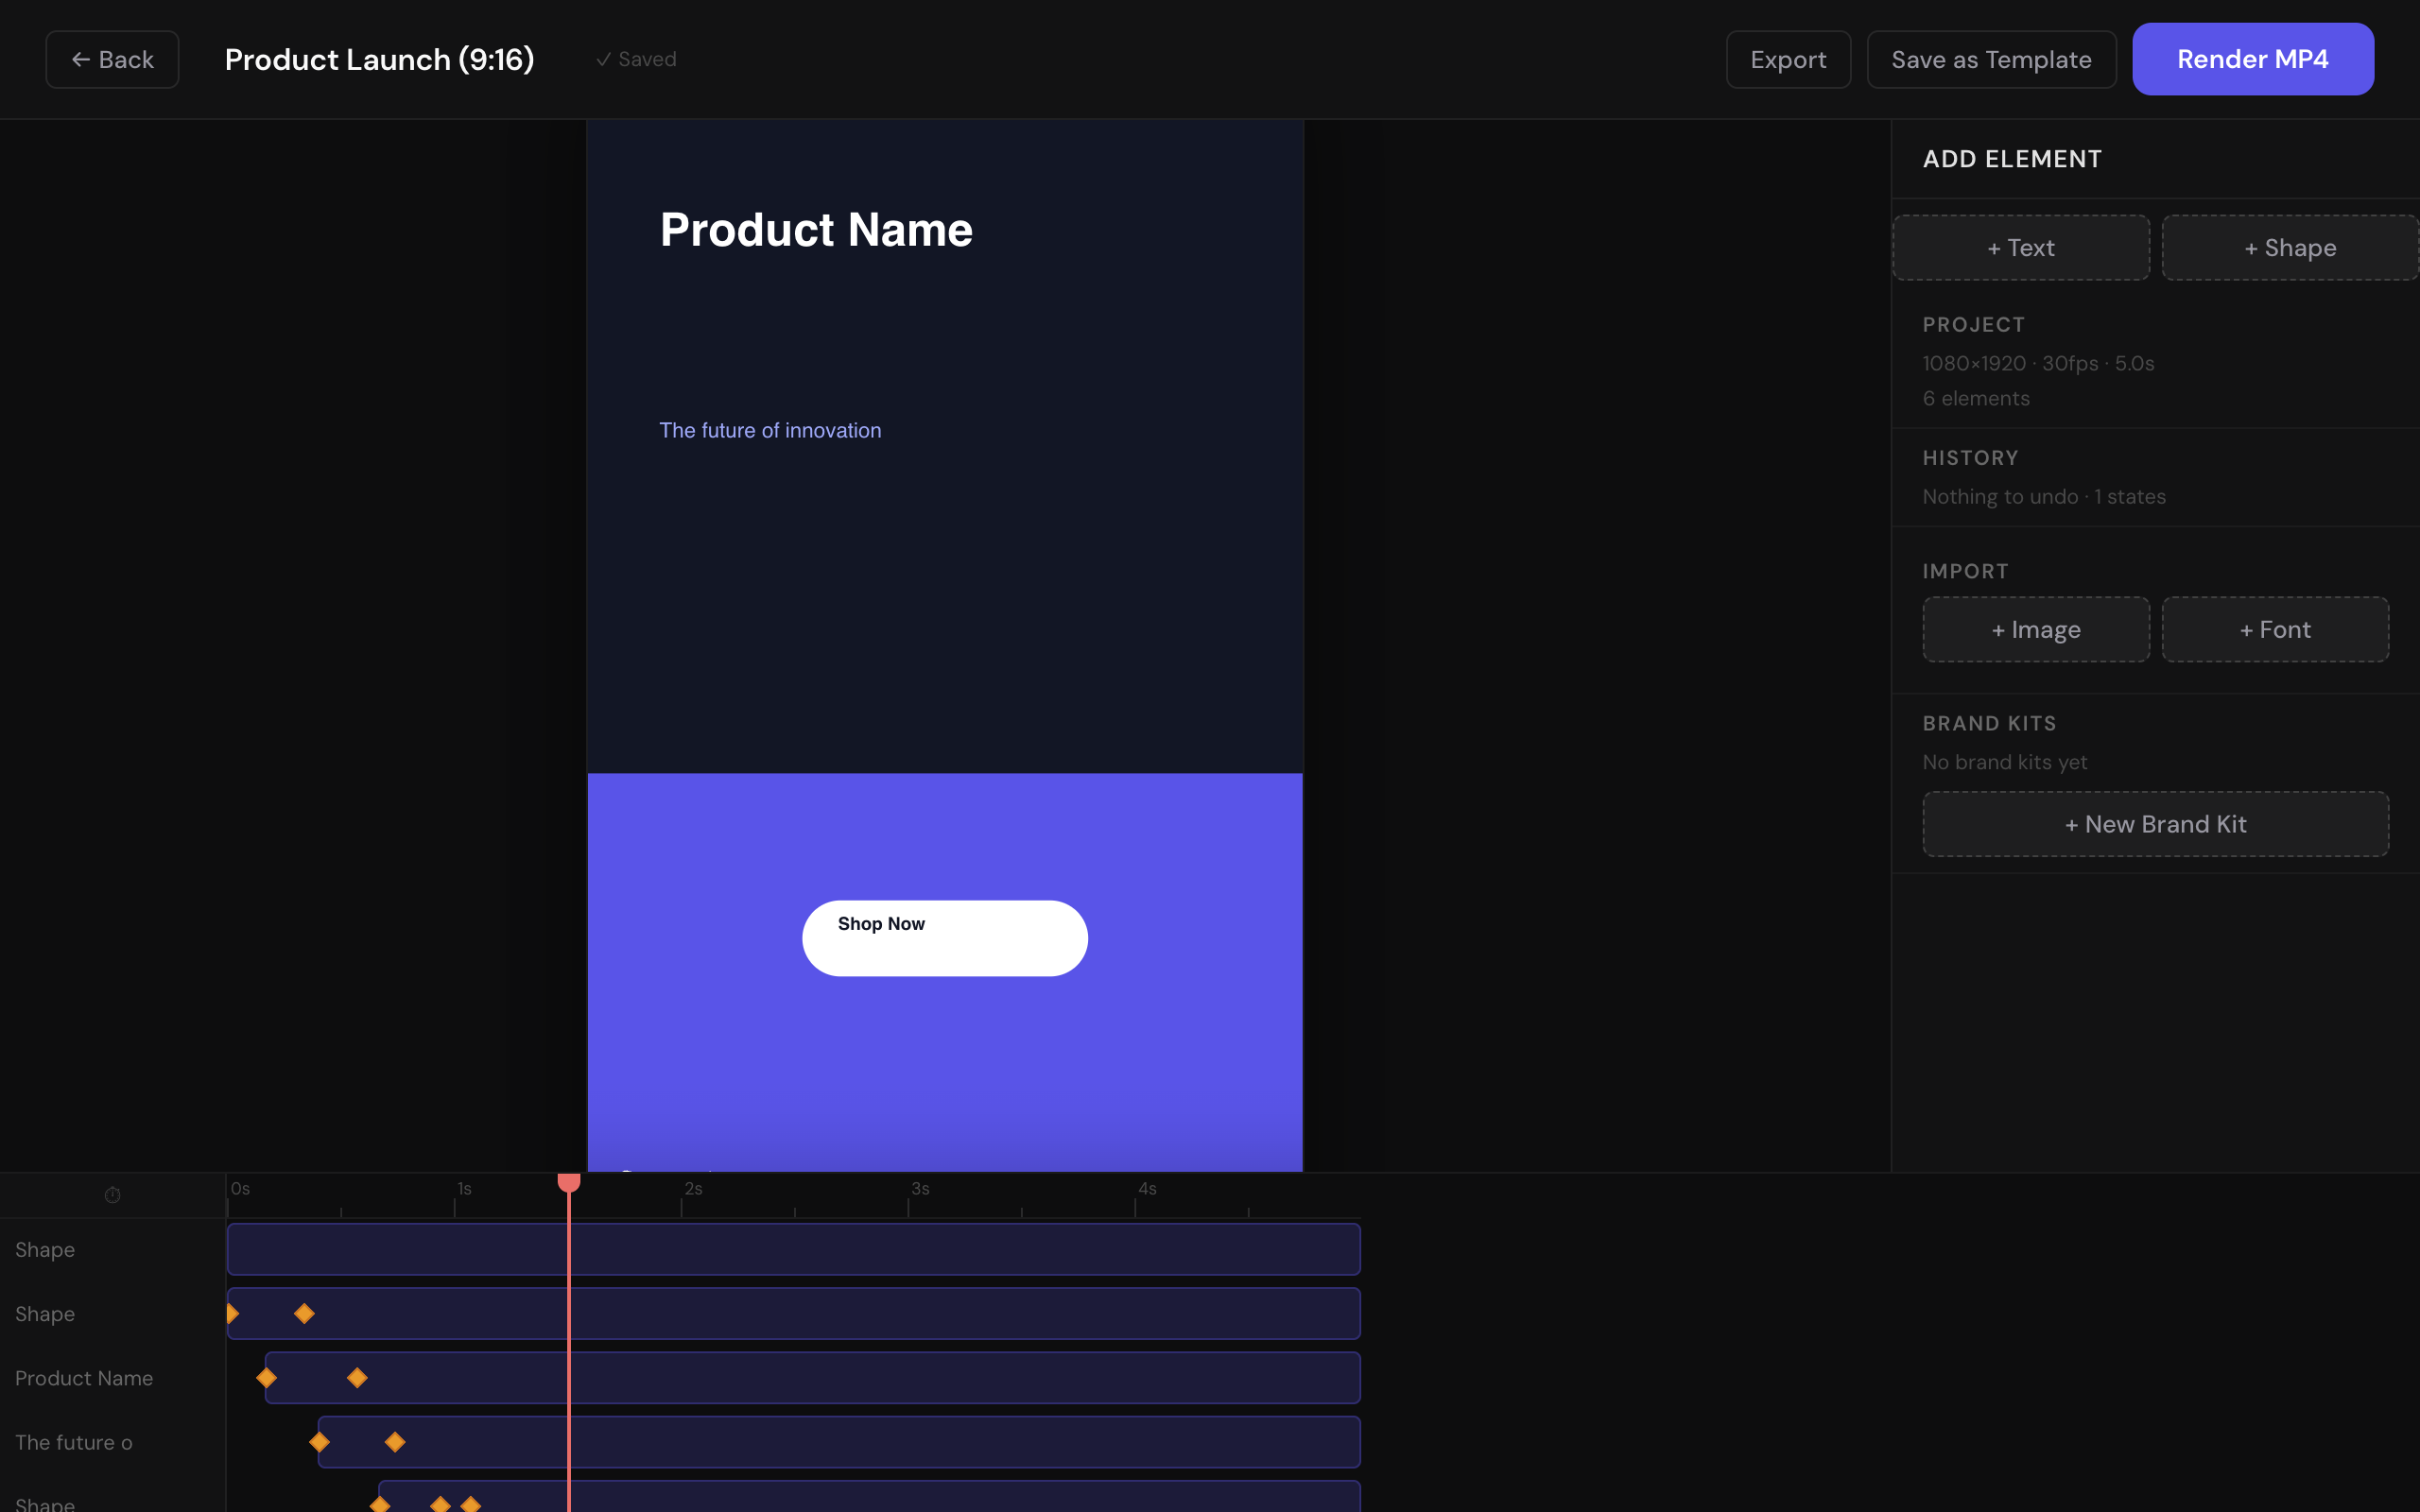This screenshot has height=1512, width=2420.
Task: Click Render MP4
Action: tap(2252, 58)
